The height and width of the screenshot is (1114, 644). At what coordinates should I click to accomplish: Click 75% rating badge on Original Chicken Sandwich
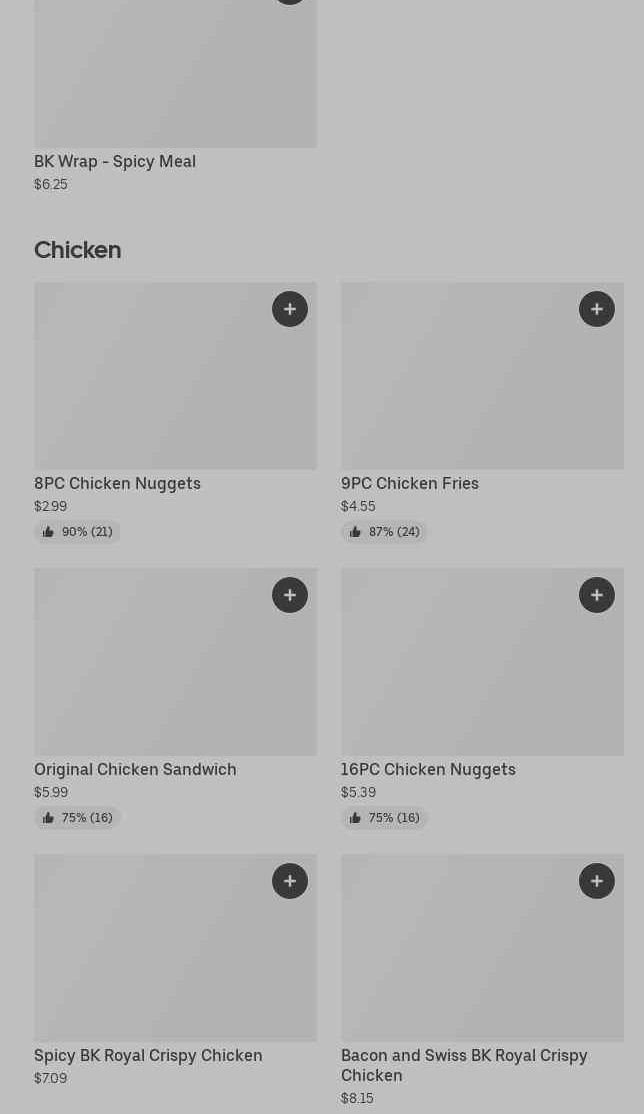click(77, 818)
